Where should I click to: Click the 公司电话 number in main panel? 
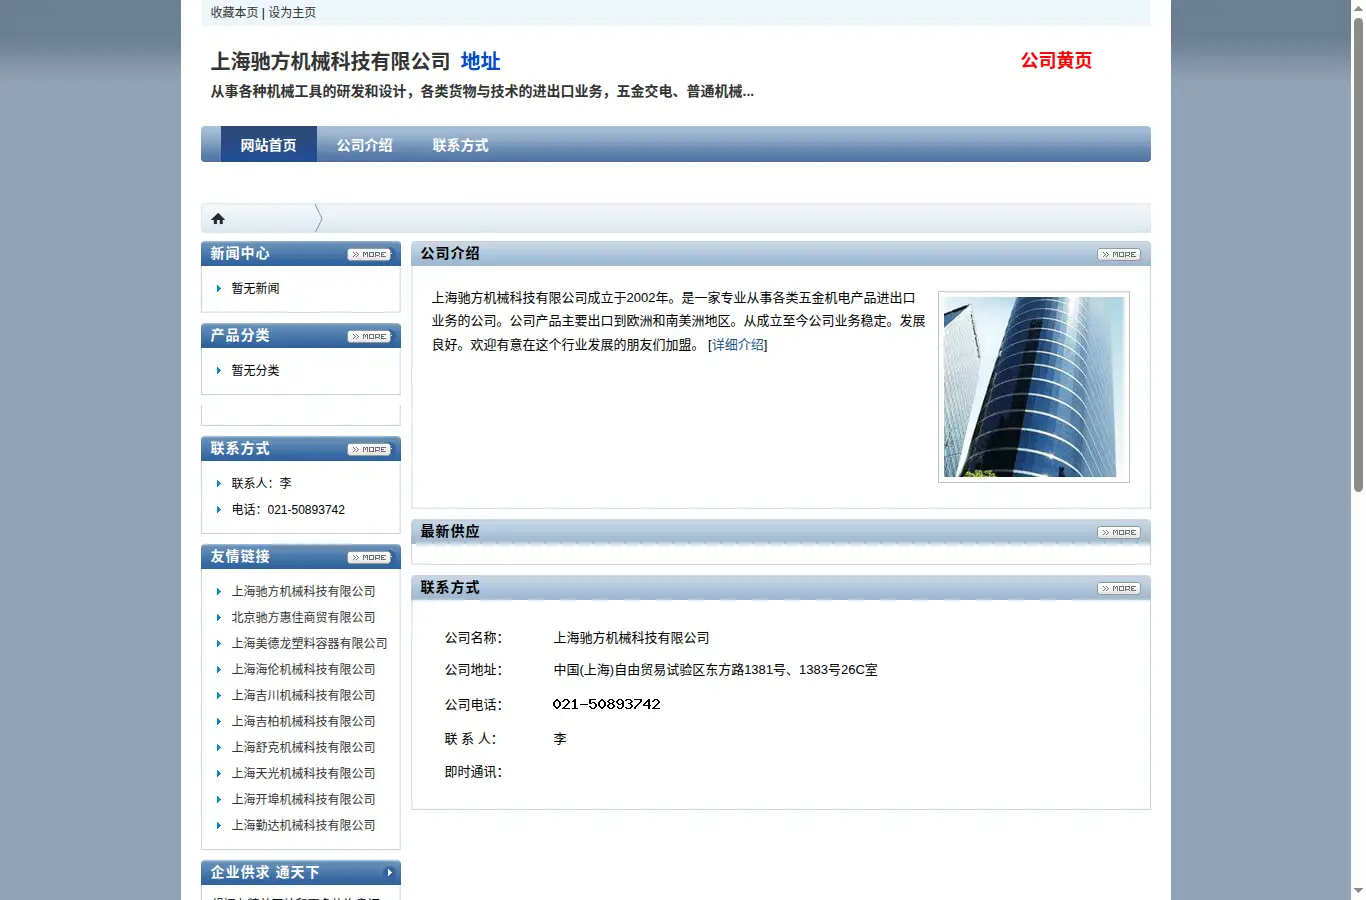[x=606, y=704]
